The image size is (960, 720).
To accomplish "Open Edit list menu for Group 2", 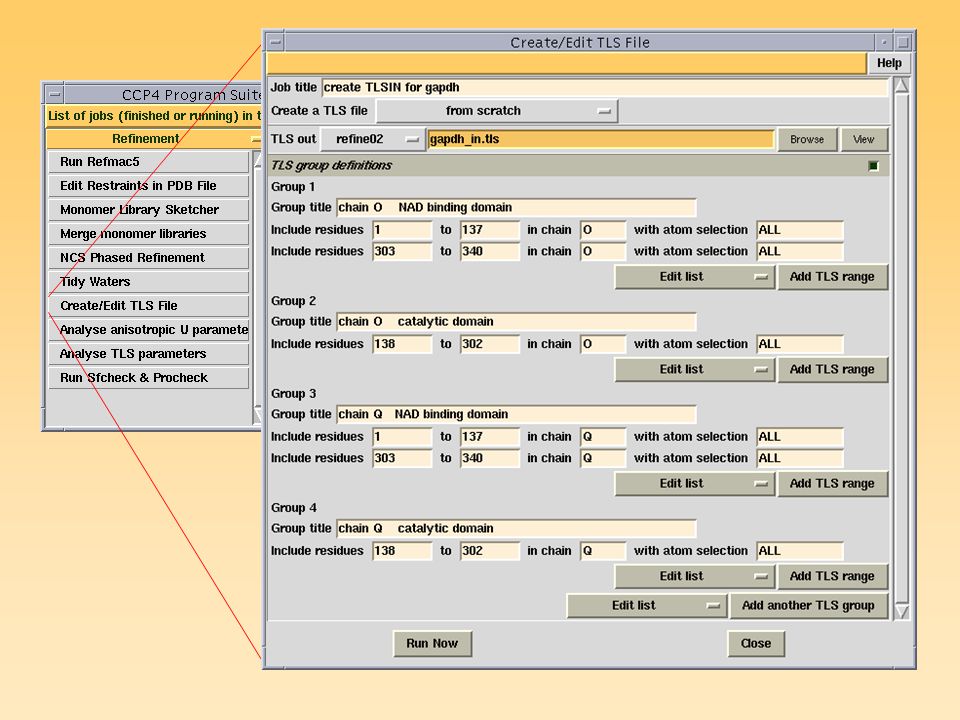I will click(x=695, y=369).
